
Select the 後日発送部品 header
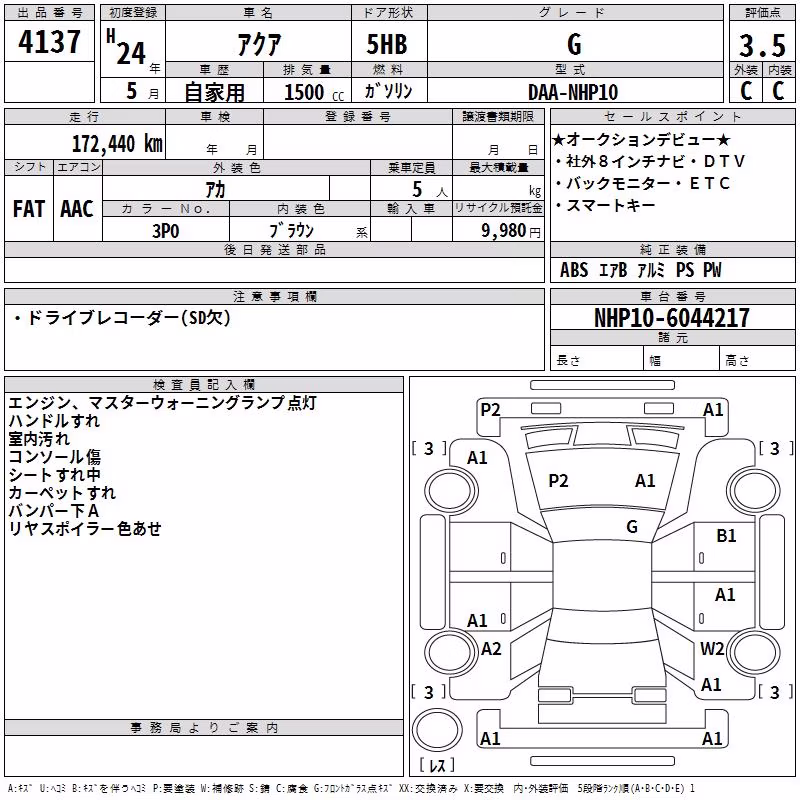274,249
